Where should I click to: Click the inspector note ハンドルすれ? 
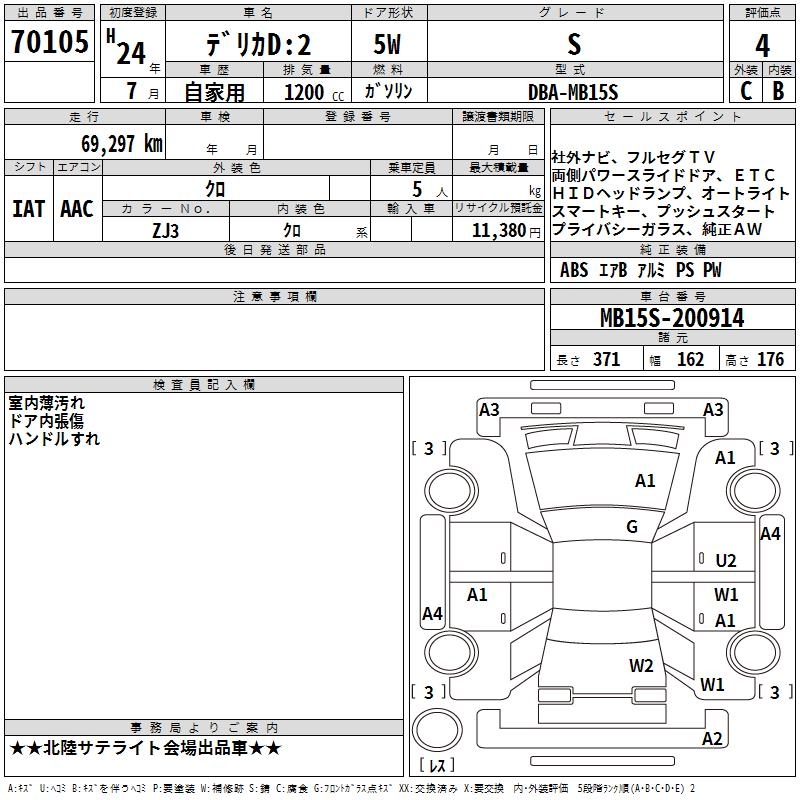[x=54, y=439]
